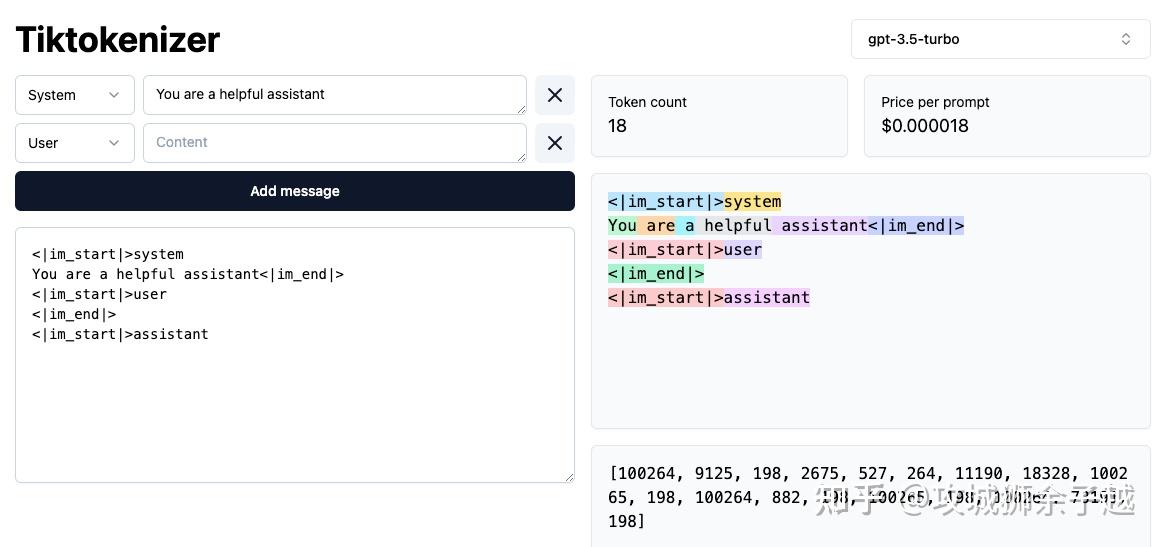Click resize grip of the system message field
This screenshot has height=547, width=1164.
tap(522, 110)
